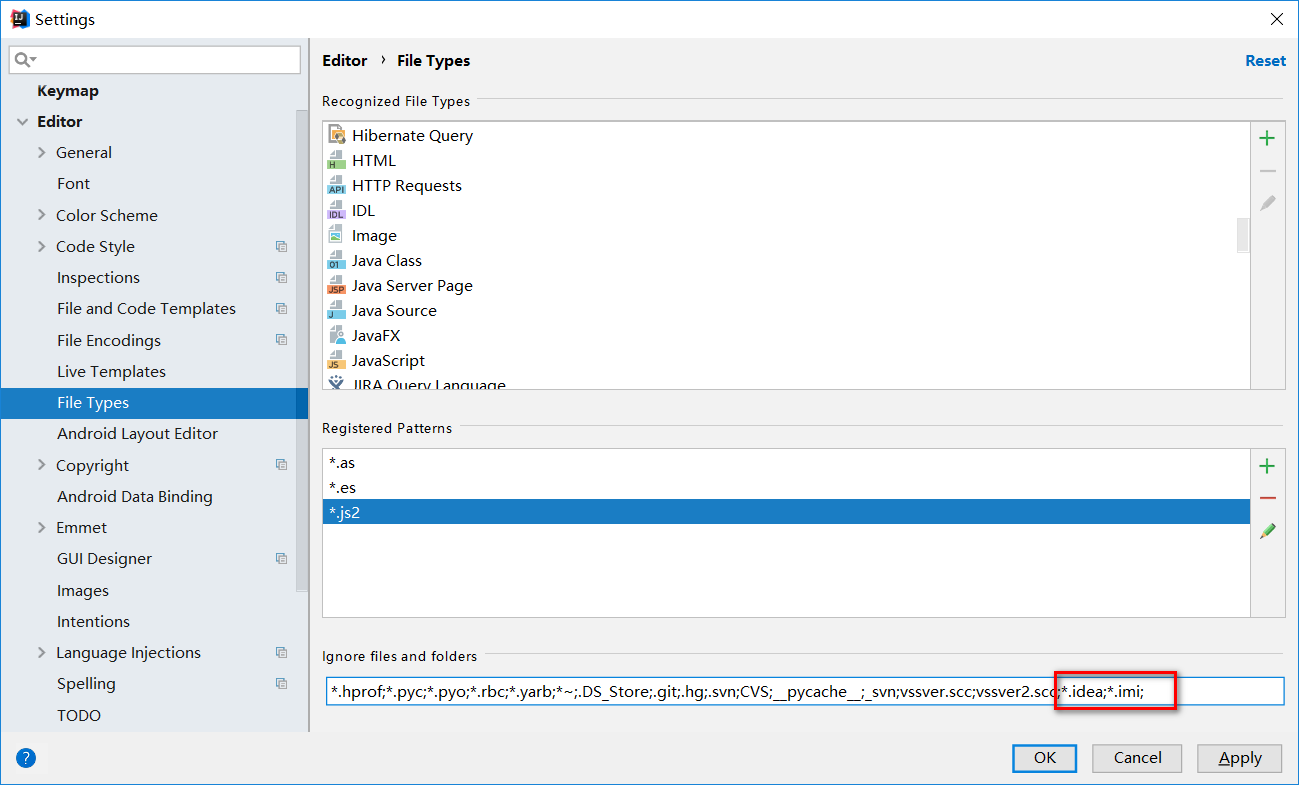Open the Live Templates settings page
The width and height of the screenshot is (1299, 785).
tap(111, 372)
